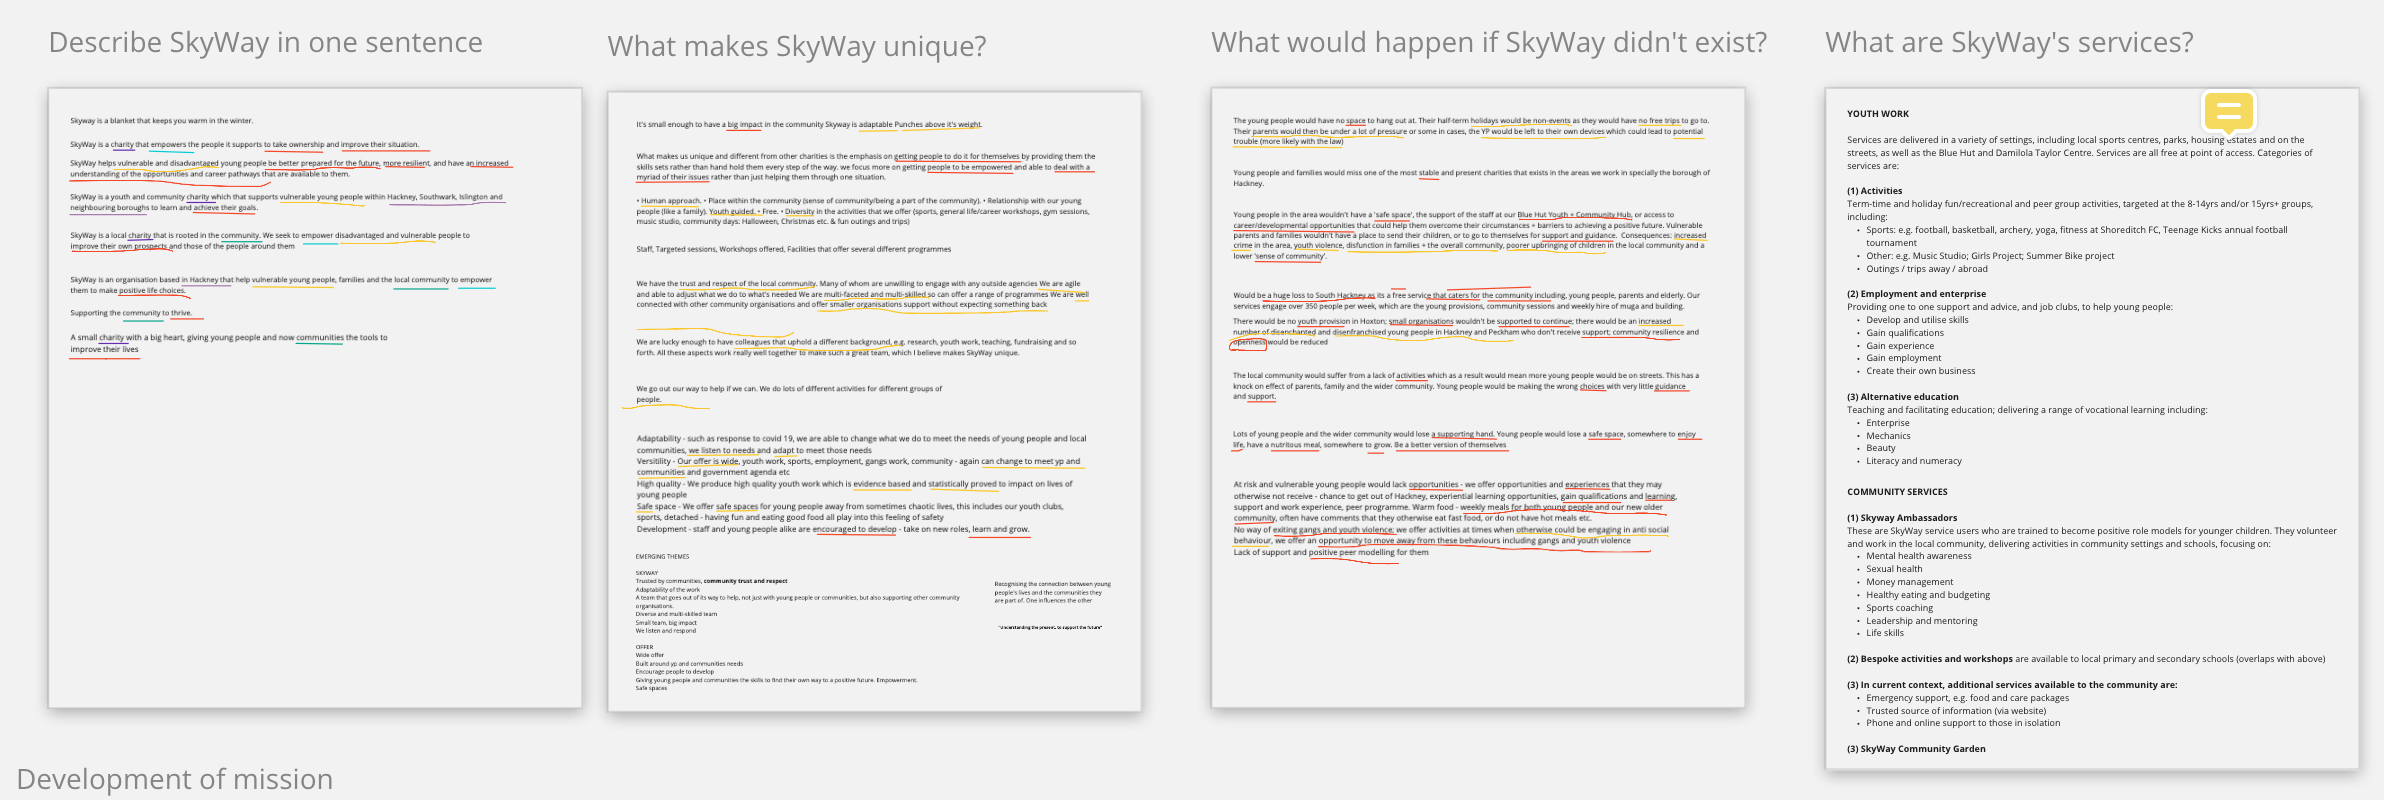Screen dimensions: 2384x800
Task: Click '(2) Bespoke activities and workshops' line
Action: tap(2086, 659)
